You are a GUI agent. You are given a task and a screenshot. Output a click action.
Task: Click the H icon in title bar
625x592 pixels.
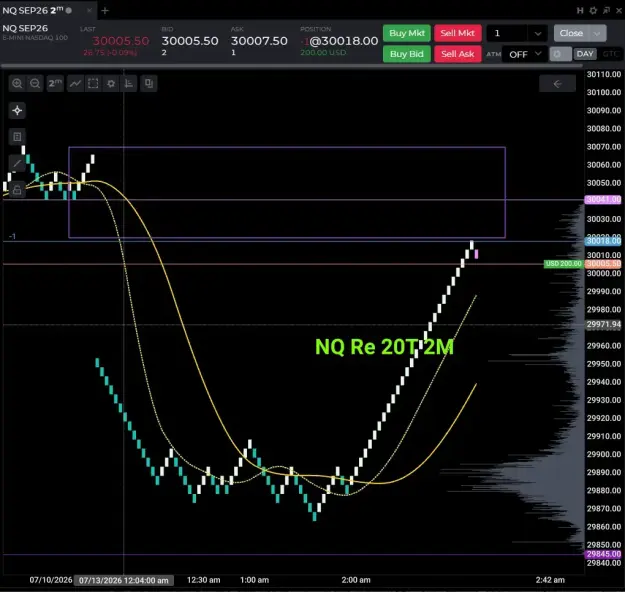(580, 11)
